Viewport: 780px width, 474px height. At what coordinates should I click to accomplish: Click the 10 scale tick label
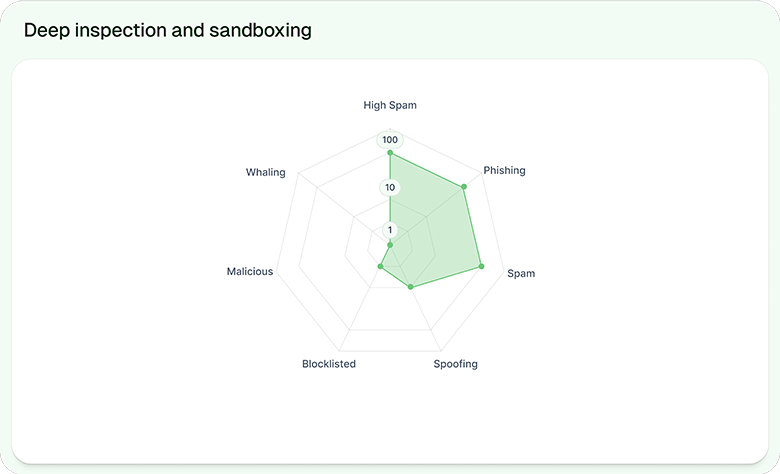click(x=390, y=187)
